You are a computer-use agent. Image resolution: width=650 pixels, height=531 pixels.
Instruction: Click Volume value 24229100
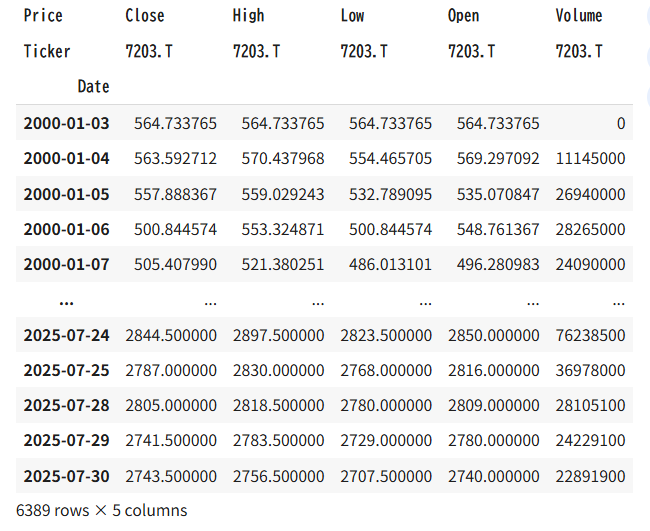(x=590, y=440)
